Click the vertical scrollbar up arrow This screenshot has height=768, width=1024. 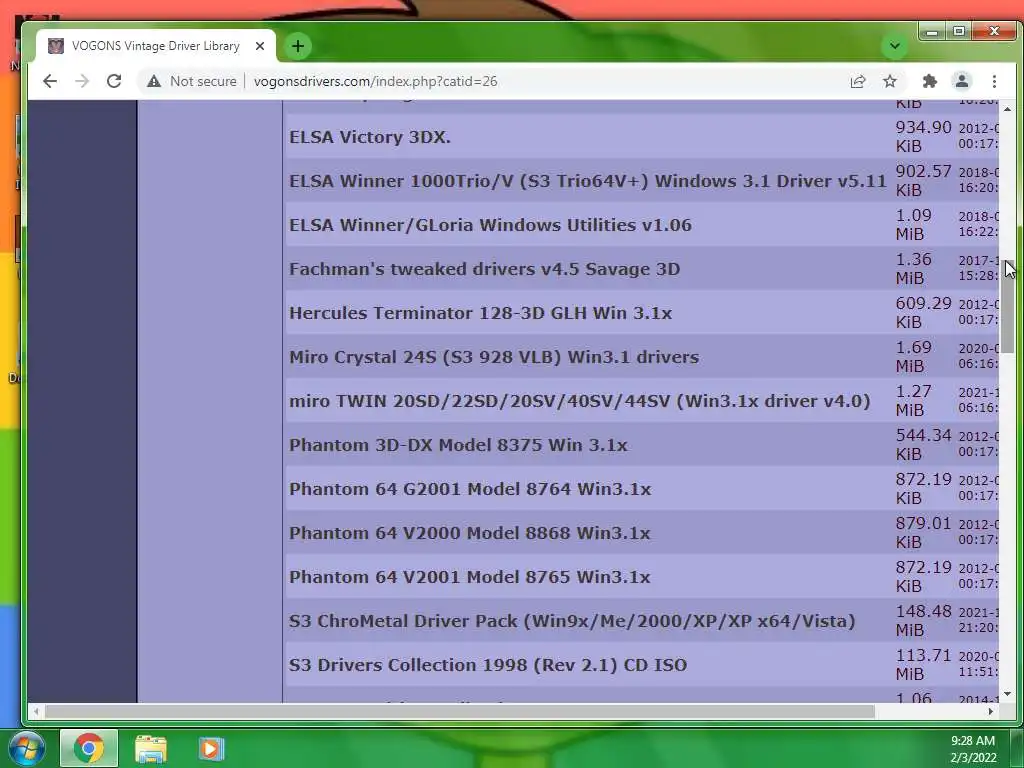(x=1008, y=108)
